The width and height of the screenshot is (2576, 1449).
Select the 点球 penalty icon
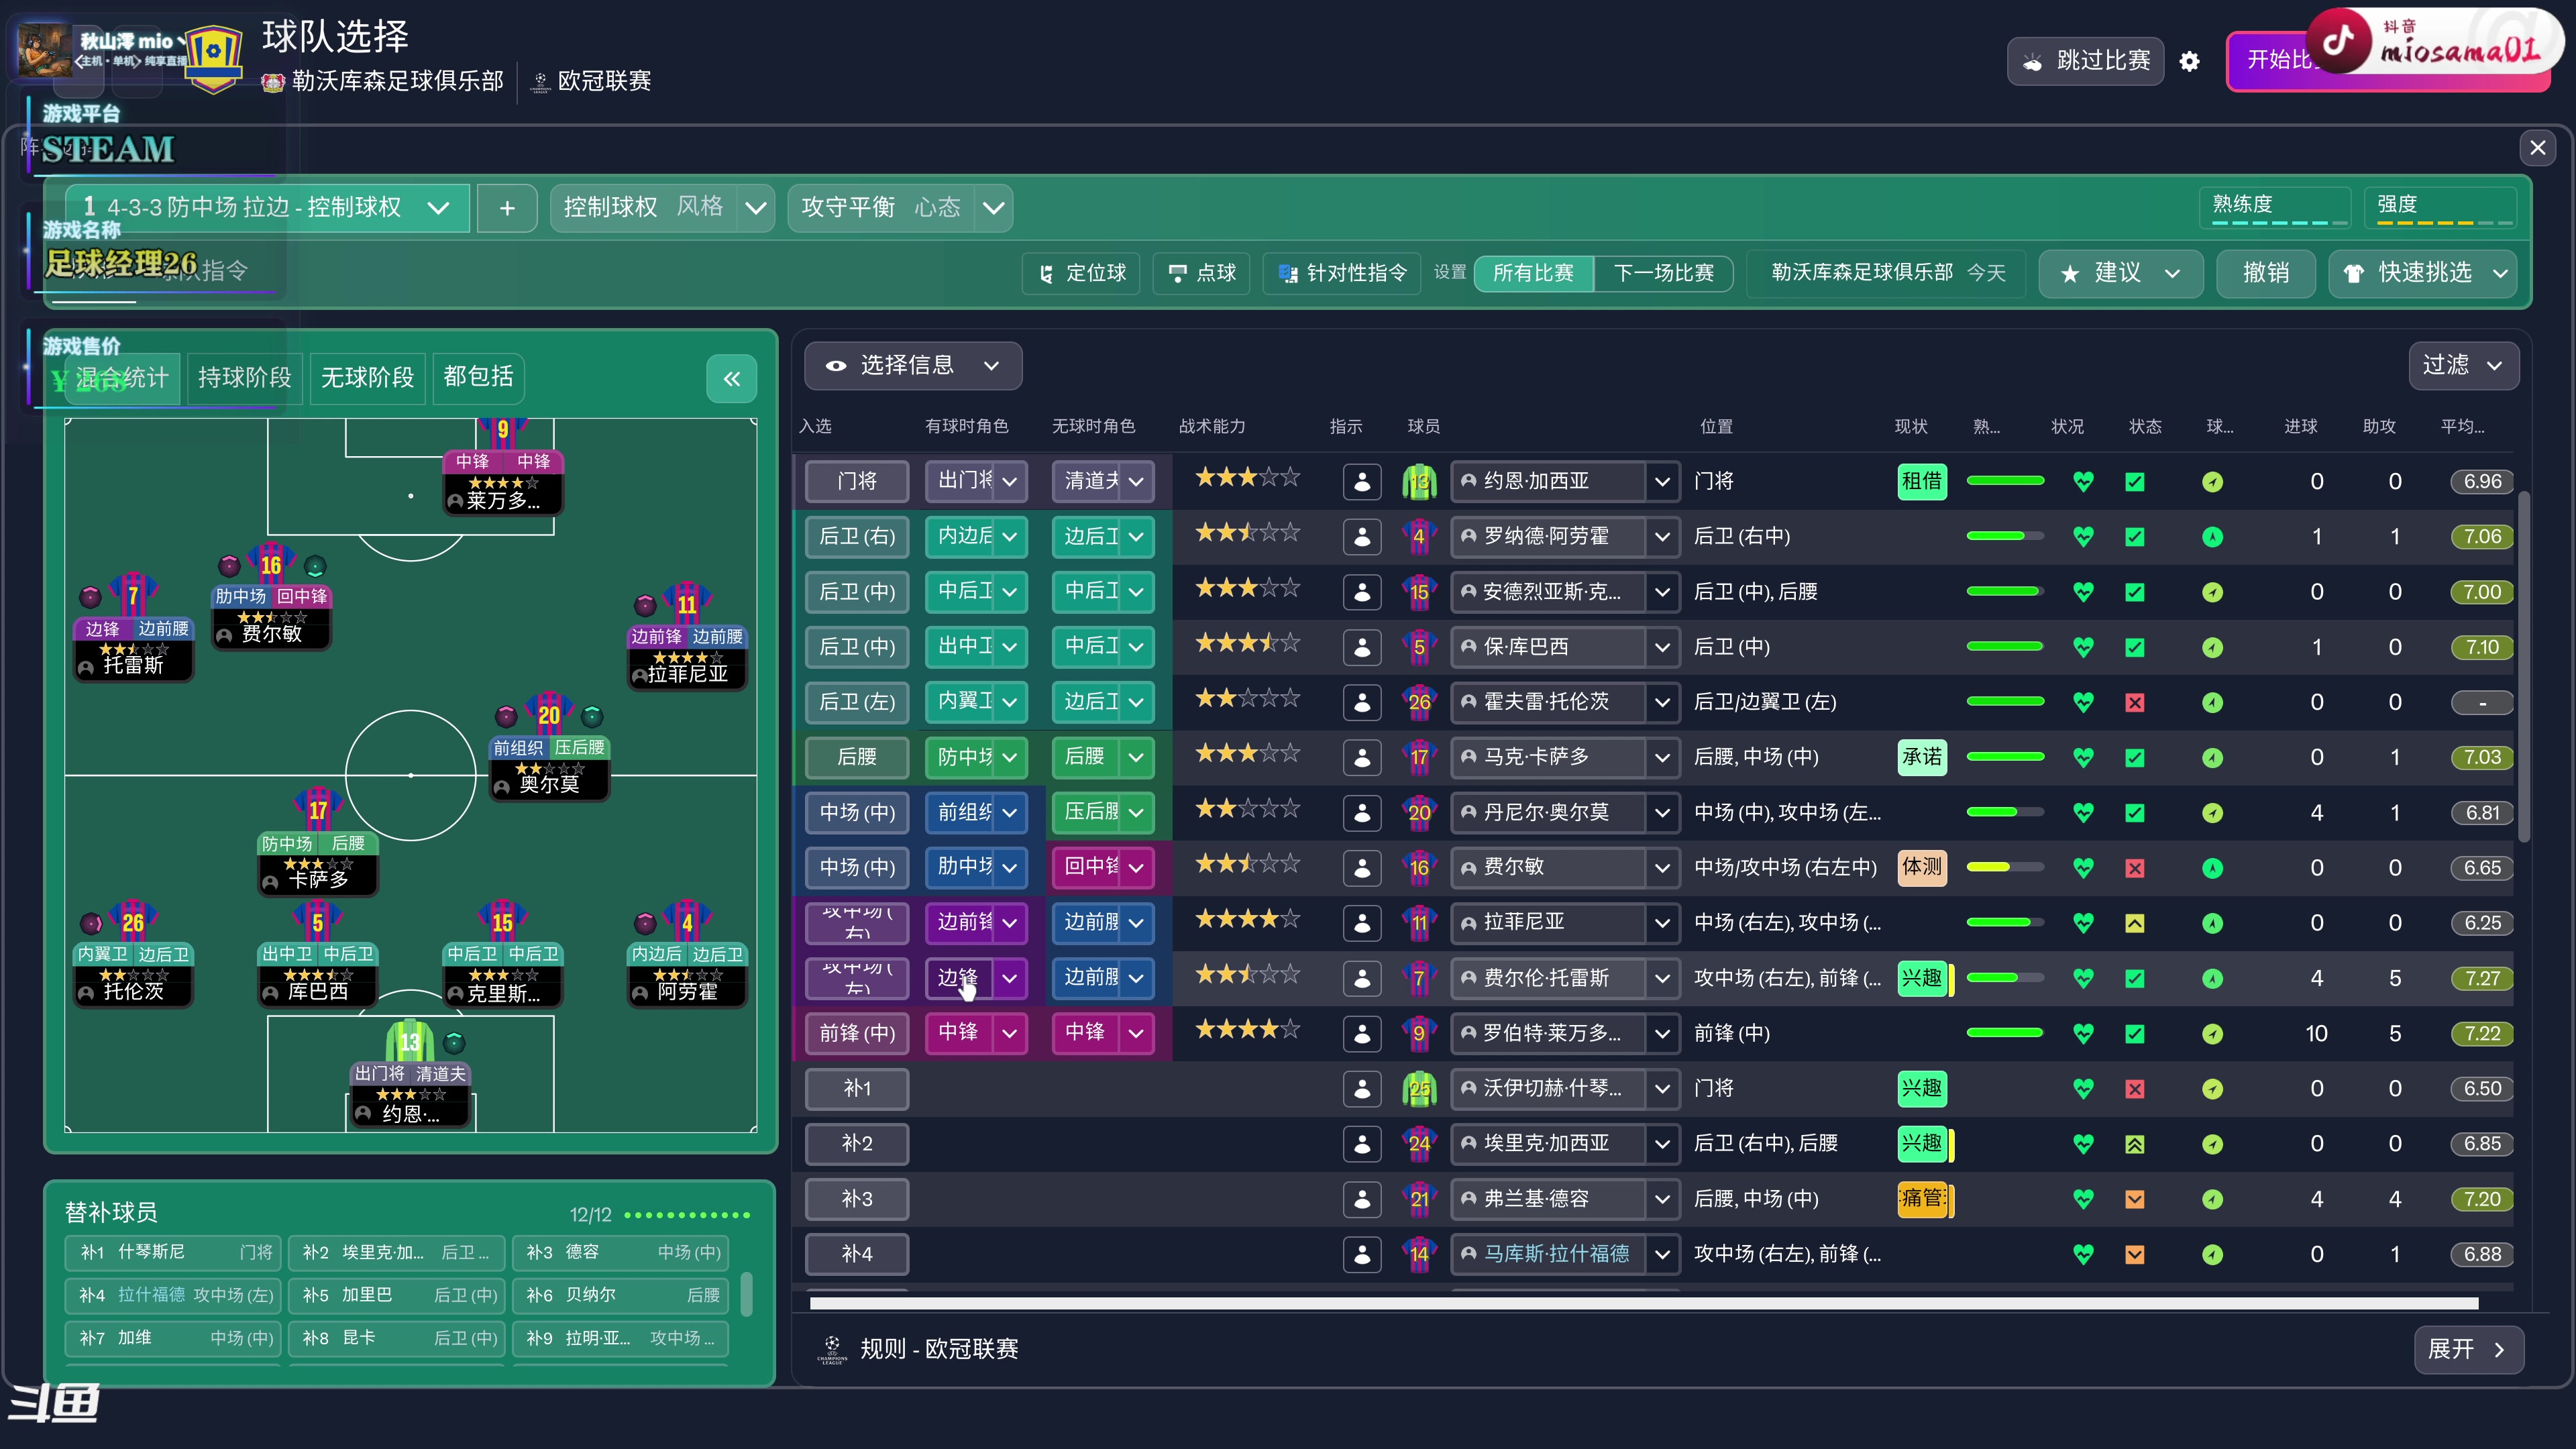(1178, 273)
